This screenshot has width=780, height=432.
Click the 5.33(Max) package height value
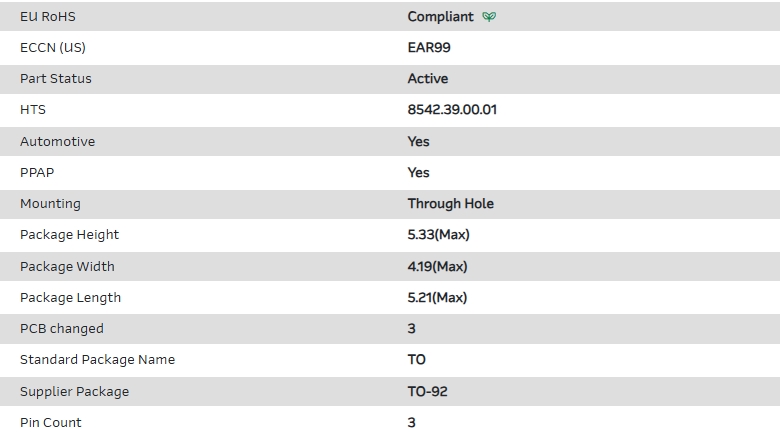(x=438, y=234)
